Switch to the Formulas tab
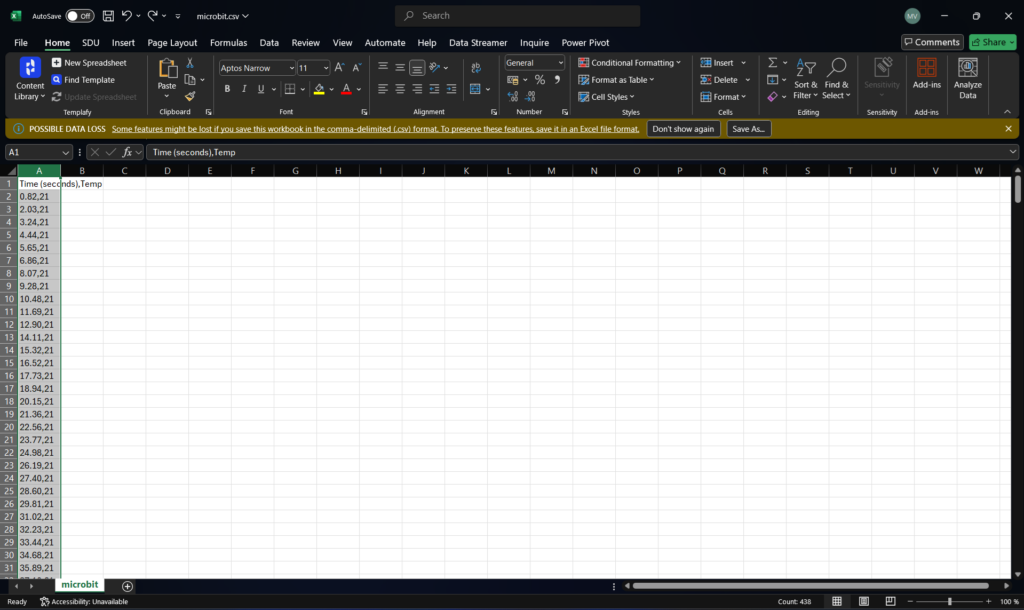Image resolution: width=1024 pixels, height=610 pixels. pos(229,42)
